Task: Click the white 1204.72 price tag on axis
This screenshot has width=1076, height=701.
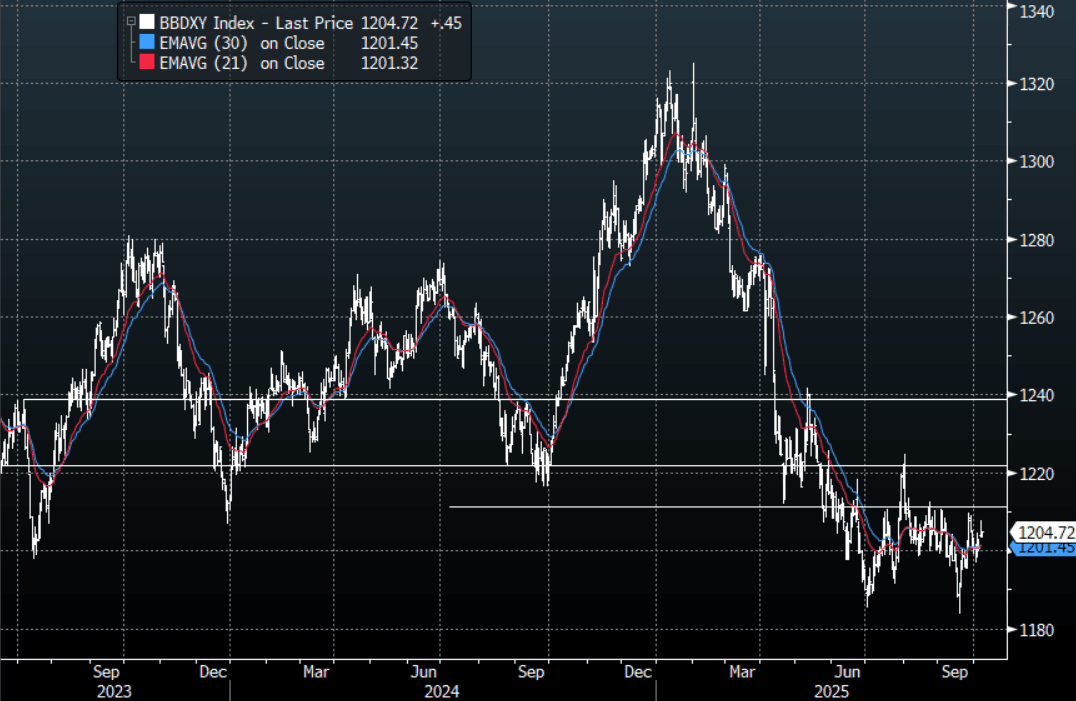Action: pos(1044,533)
